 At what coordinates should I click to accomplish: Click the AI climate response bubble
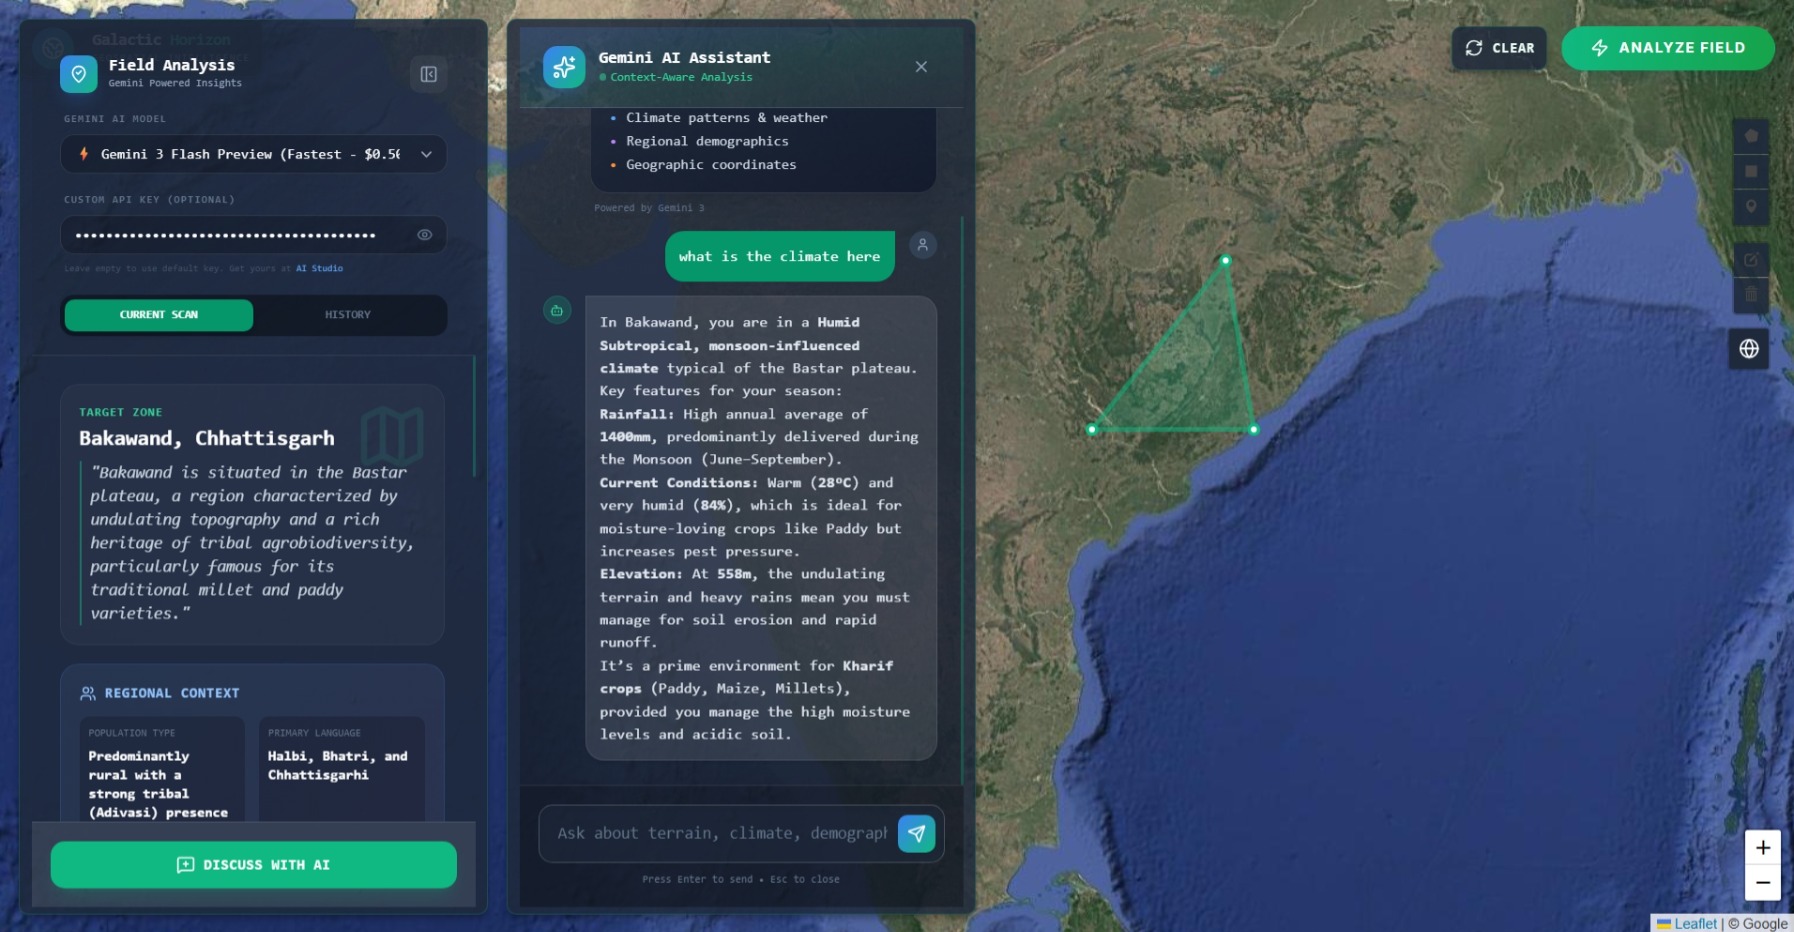761,528
